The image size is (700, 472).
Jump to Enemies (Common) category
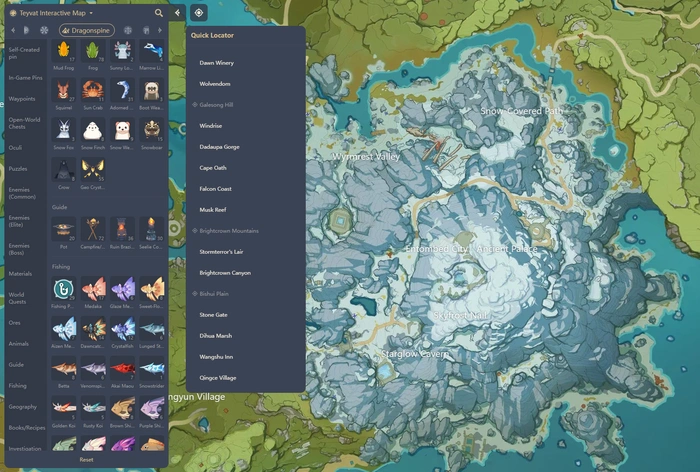(x=22, y=193)
